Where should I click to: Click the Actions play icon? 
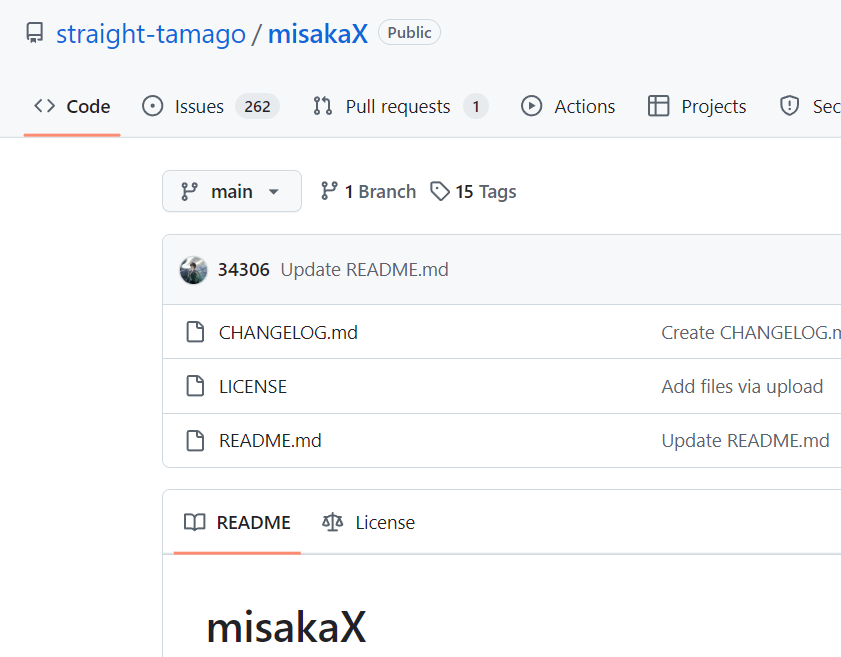[x=532, y=106]
